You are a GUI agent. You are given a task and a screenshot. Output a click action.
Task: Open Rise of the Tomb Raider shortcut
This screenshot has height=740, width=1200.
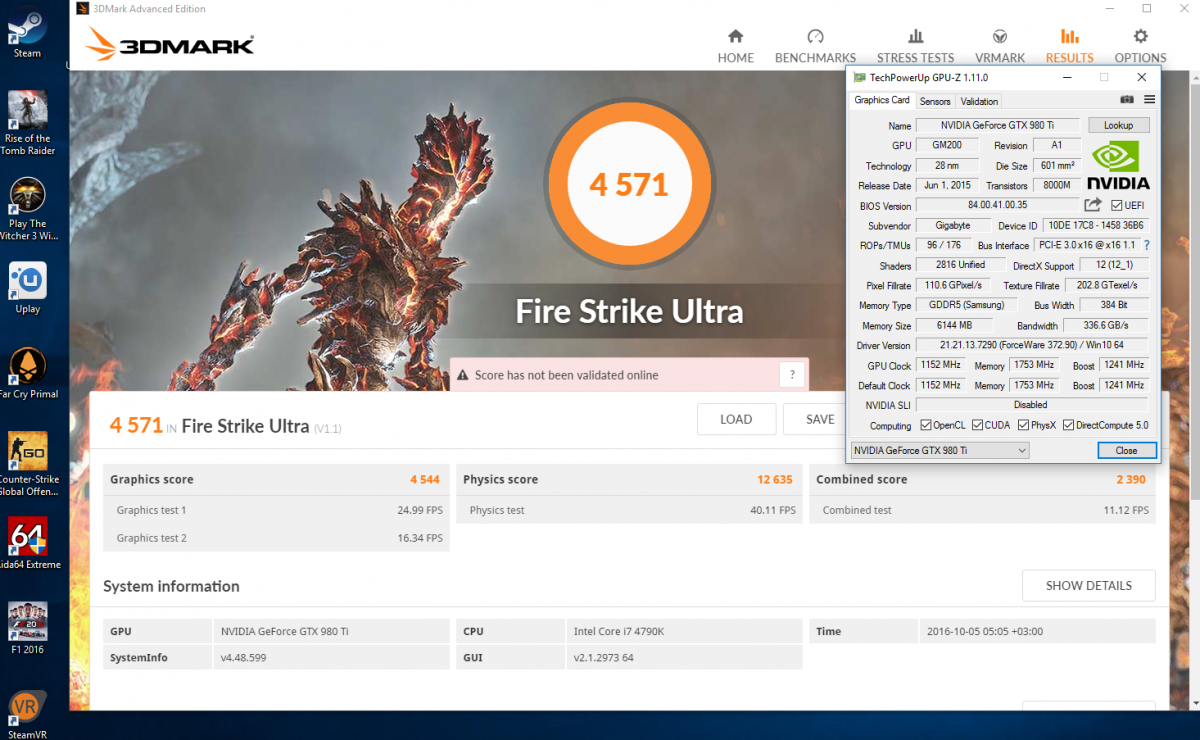[27, 124]
